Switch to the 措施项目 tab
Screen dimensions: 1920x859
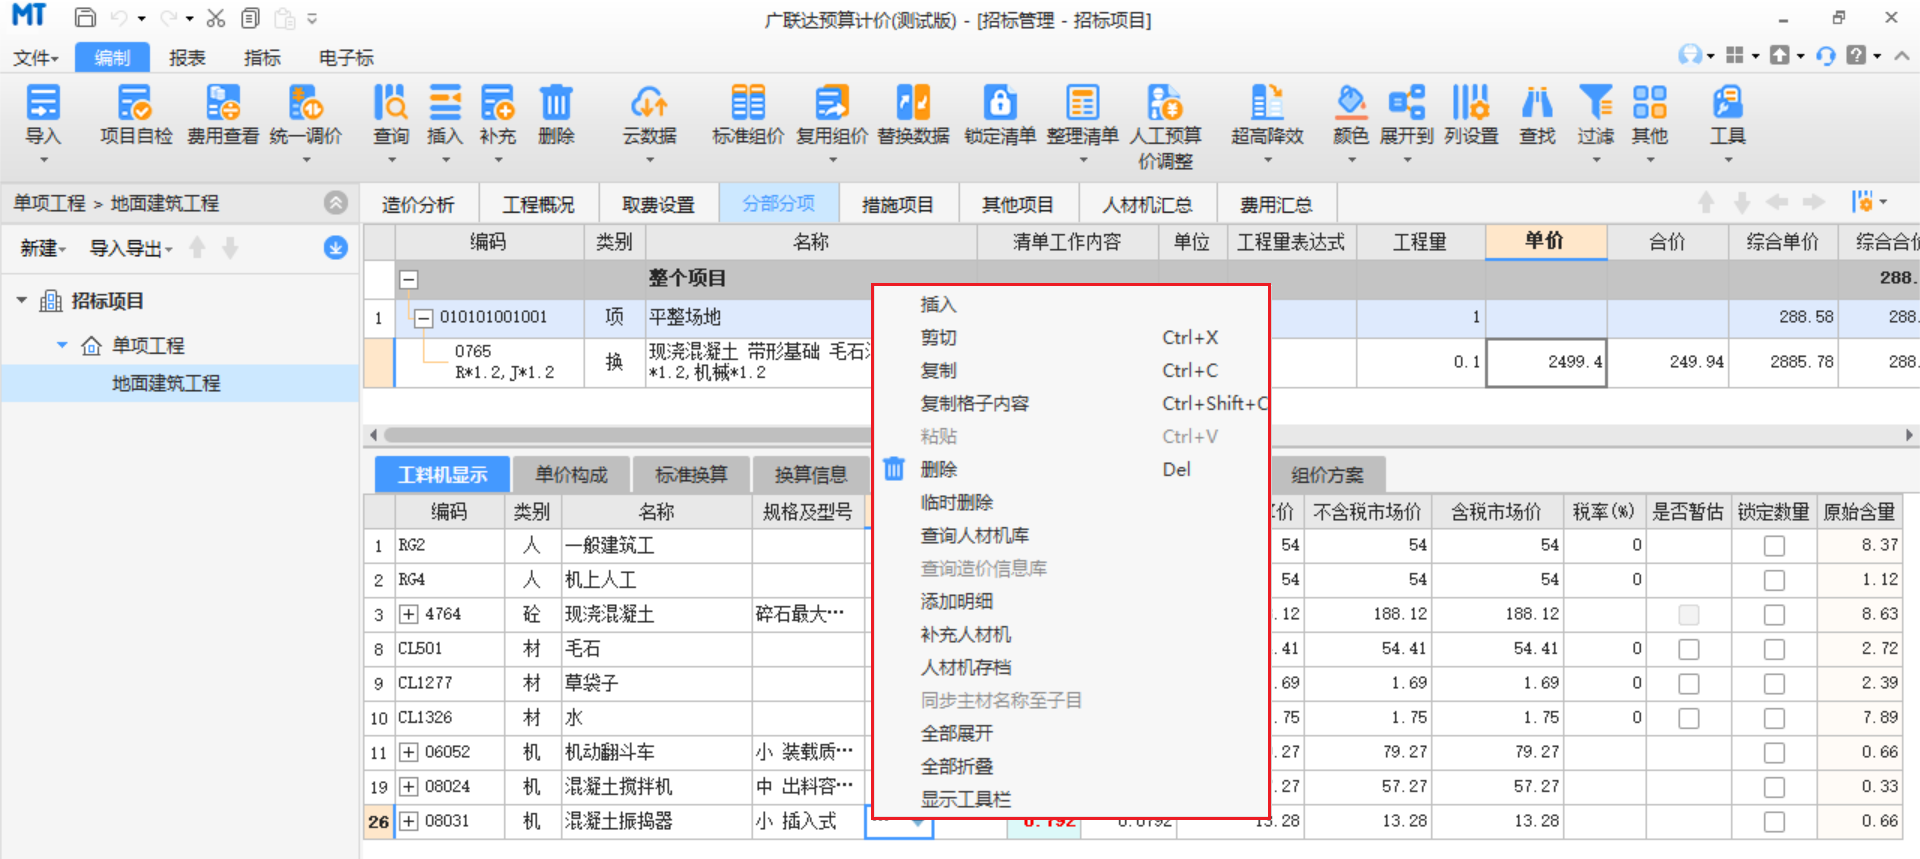pyautogui.click(x=897, y=205)
